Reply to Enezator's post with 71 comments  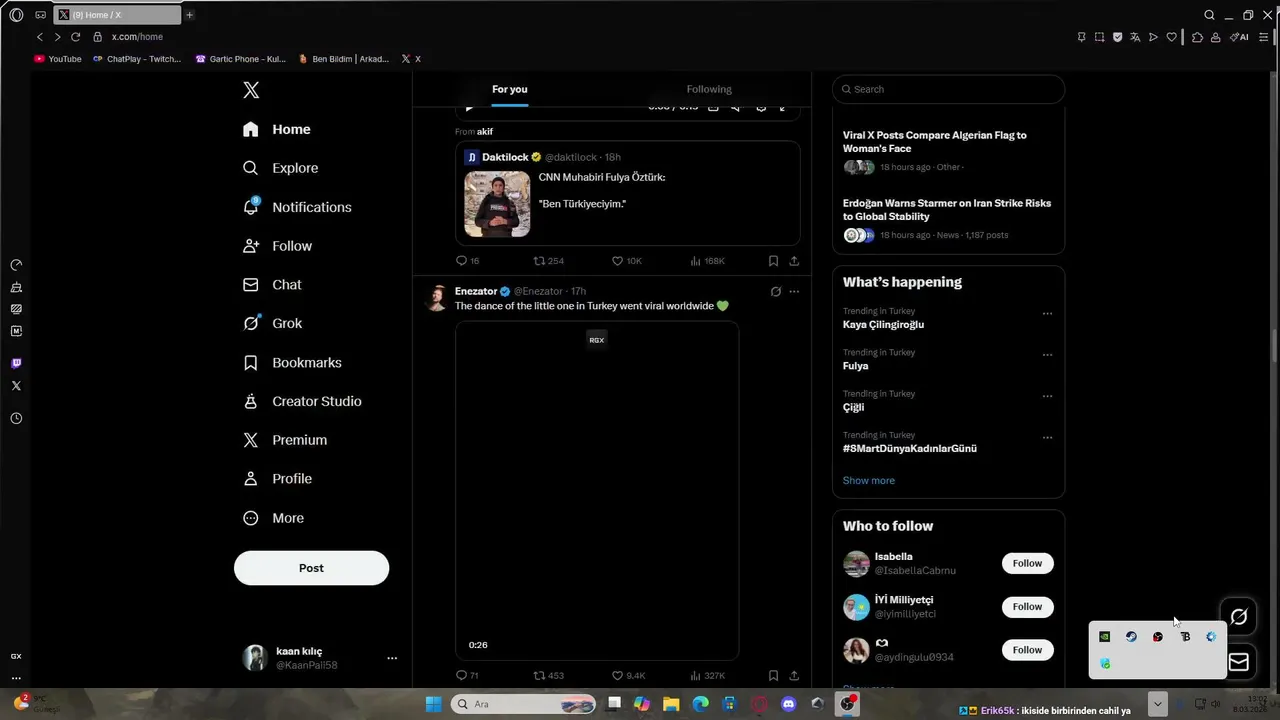click(x=467, y=676)
